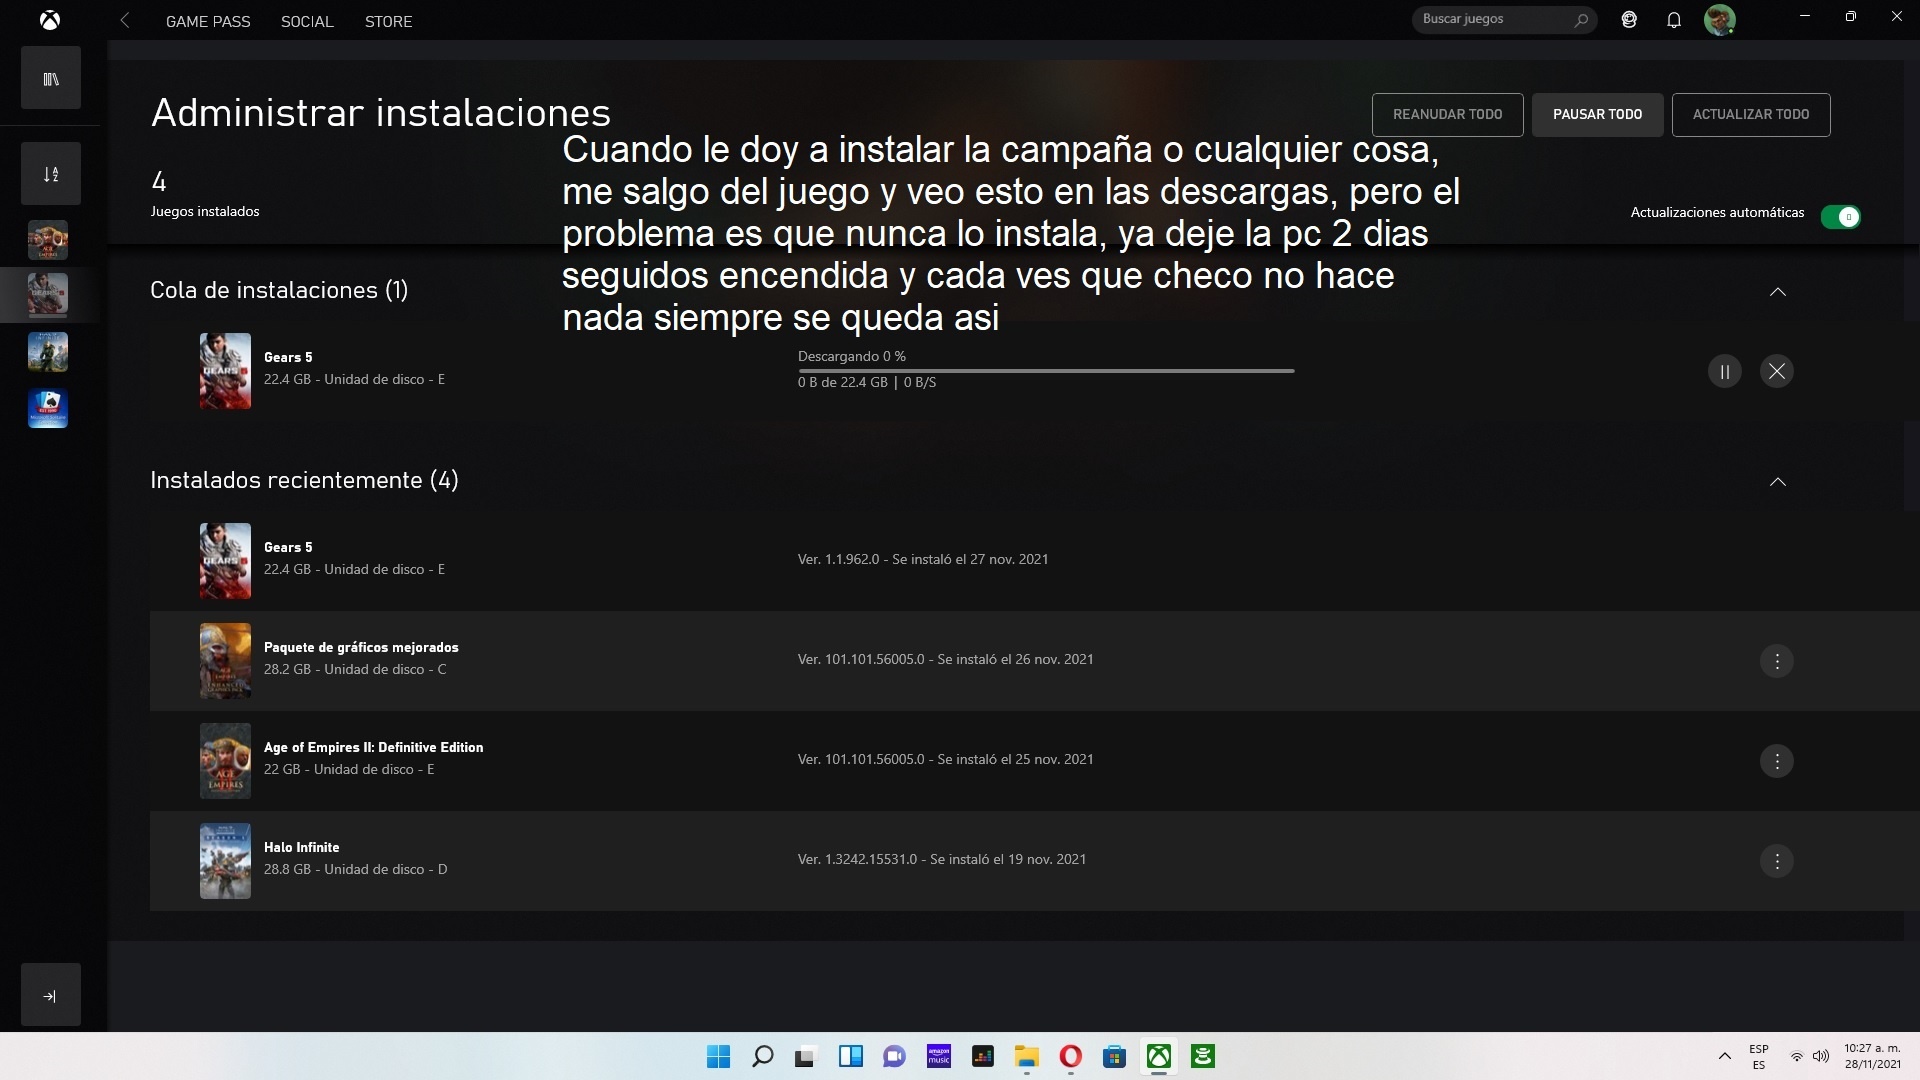
Task: Click the PAUSAR TODO button
Action: point(1597,114)
